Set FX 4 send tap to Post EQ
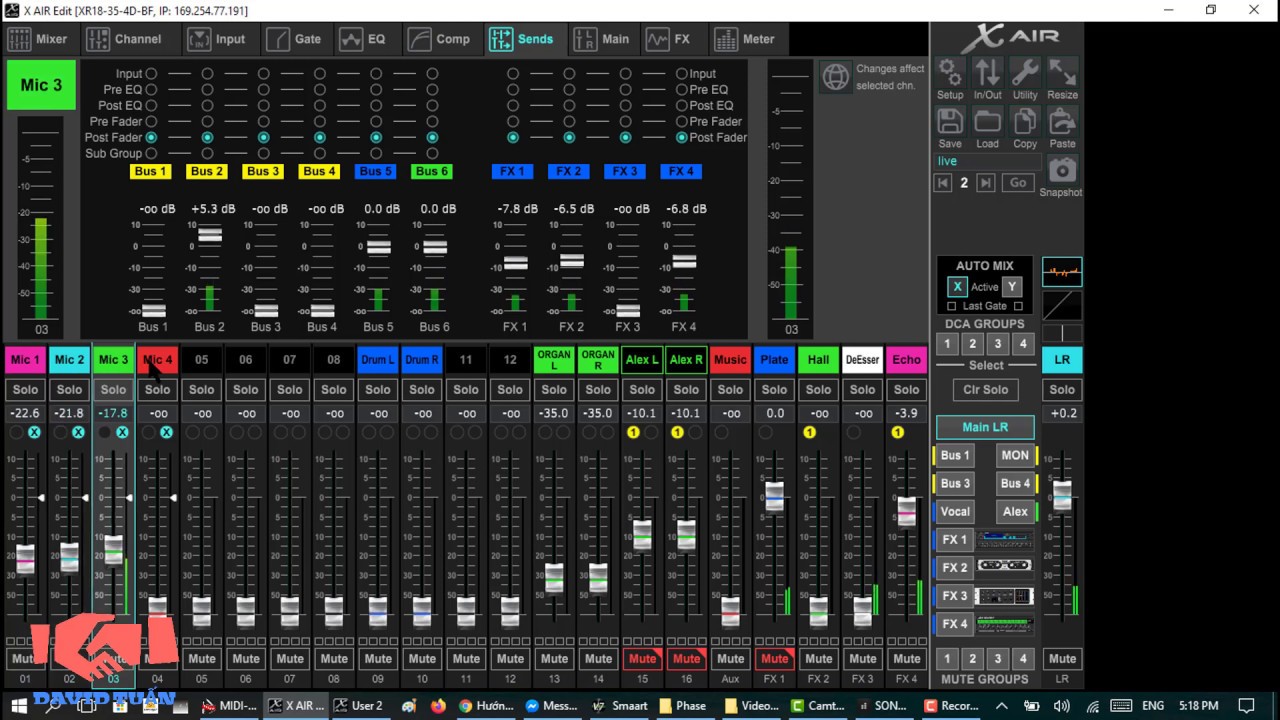The image size is (1280, 720). click(682, 106)
